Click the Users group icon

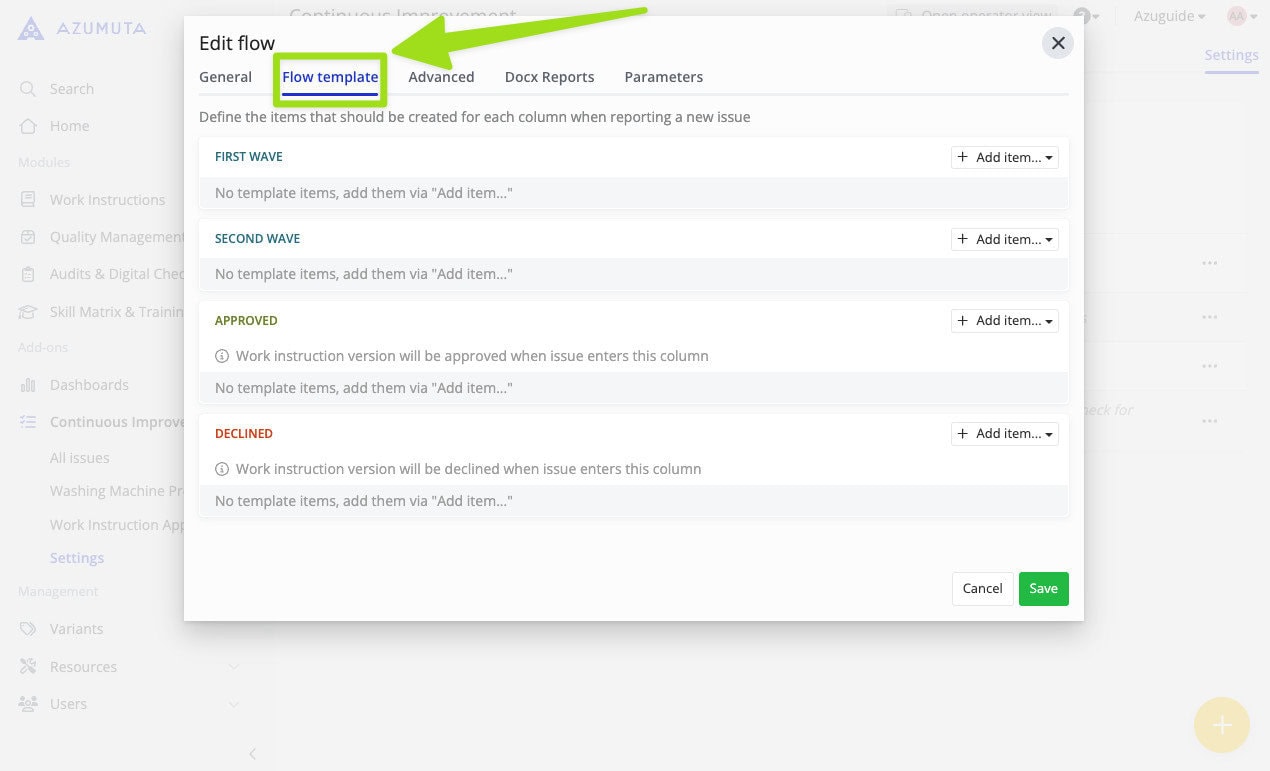click(x=28, y=704)
